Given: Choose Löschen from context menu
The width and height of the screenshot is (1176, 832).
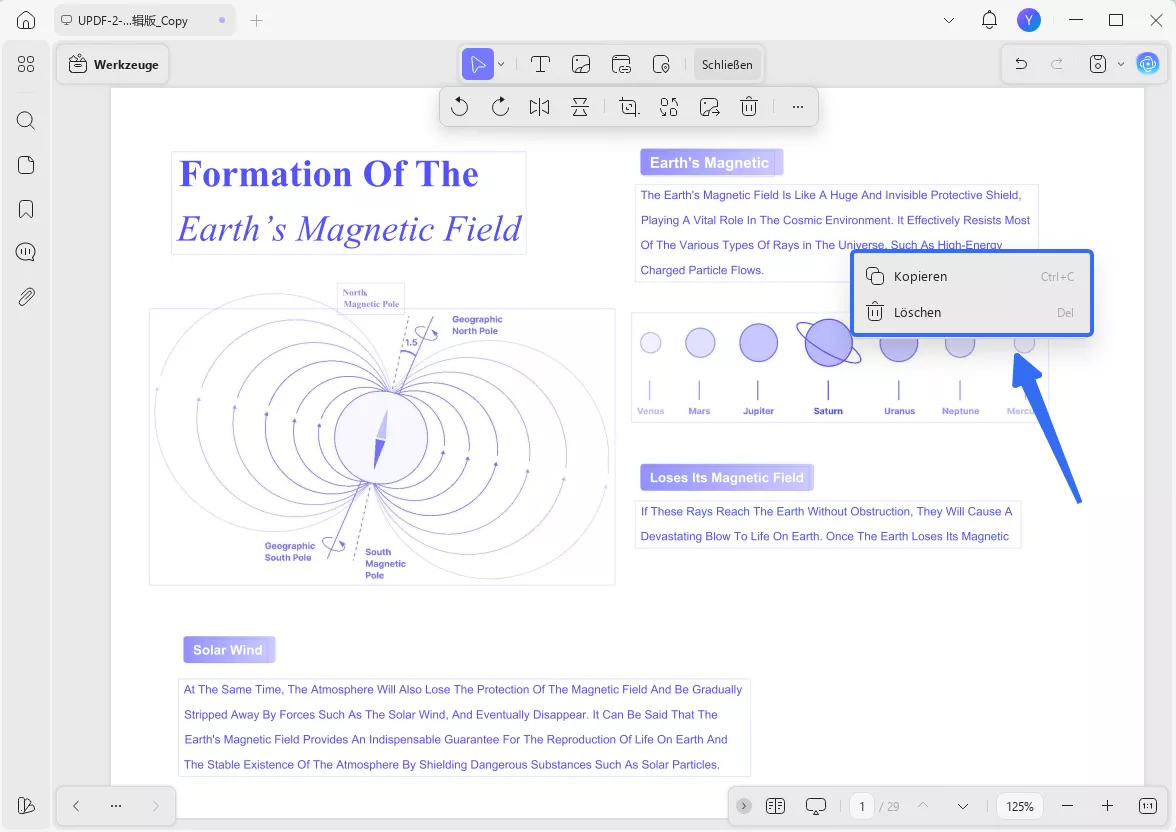Looking at the screenshot, I should 971,312.
